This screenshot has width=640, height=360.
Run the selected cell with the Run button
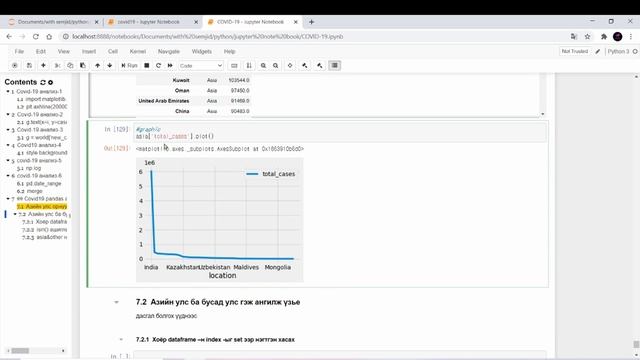(129, 65)
